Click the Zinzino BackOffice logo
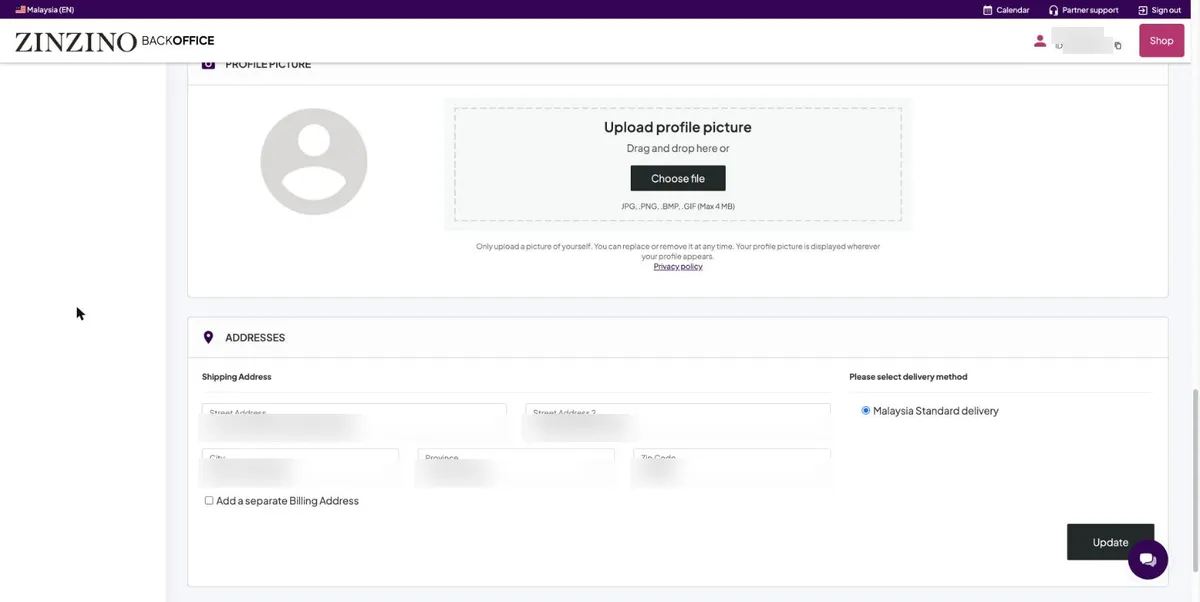This screenshot has height=602, width=1200. tap(114, 41)
